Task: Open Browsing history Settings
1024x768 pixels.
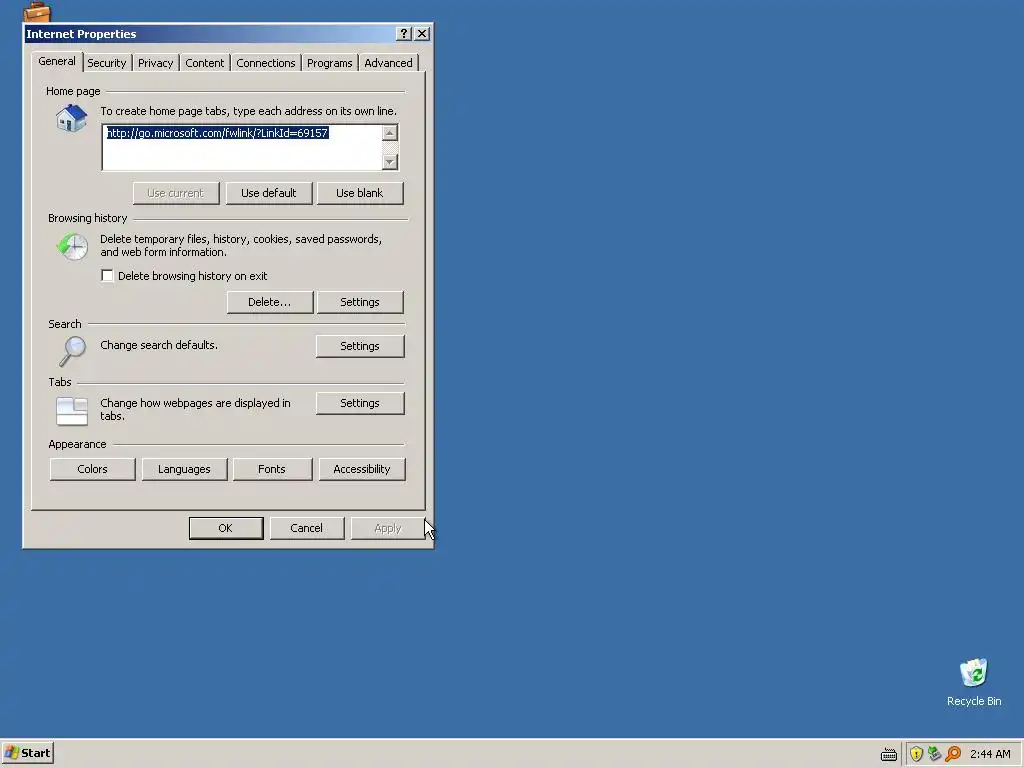Action: pos(360,302)
